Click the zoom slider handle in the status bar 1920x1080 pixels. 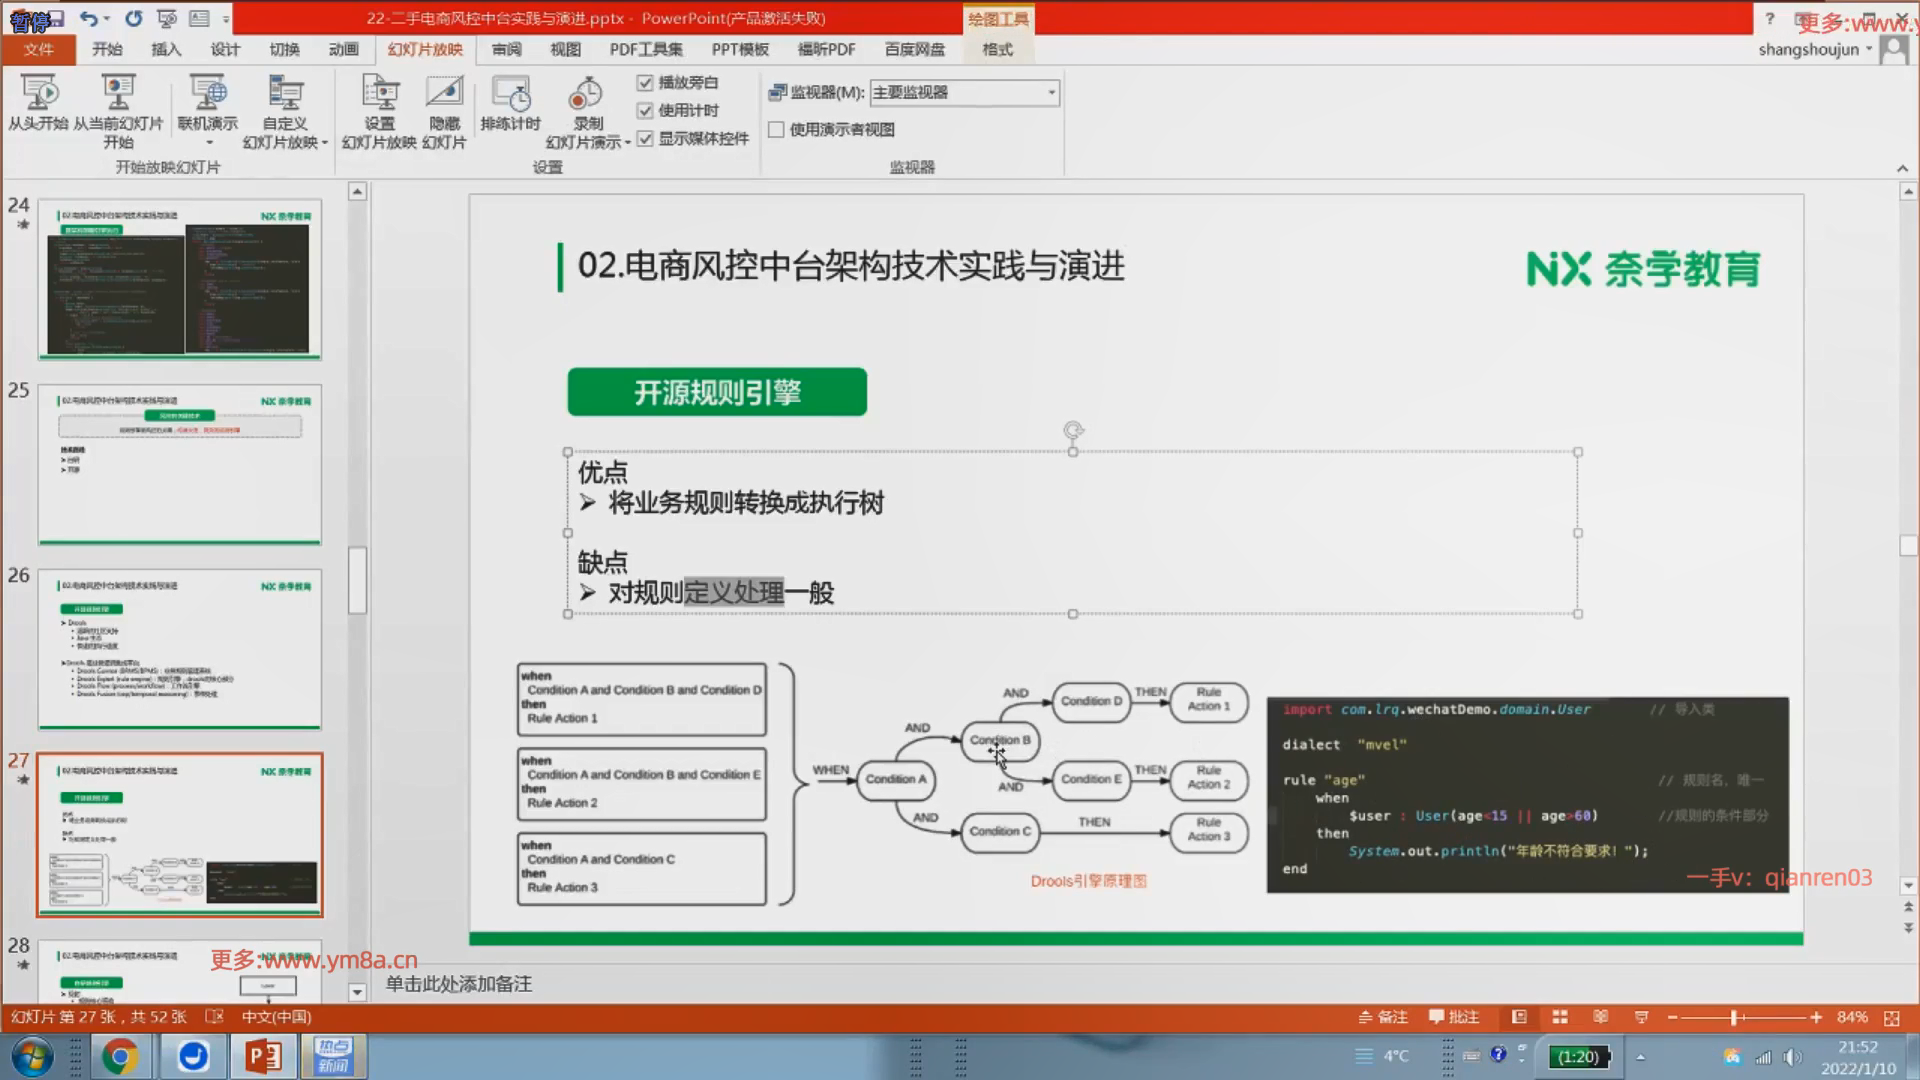tap(1735, 1017)
